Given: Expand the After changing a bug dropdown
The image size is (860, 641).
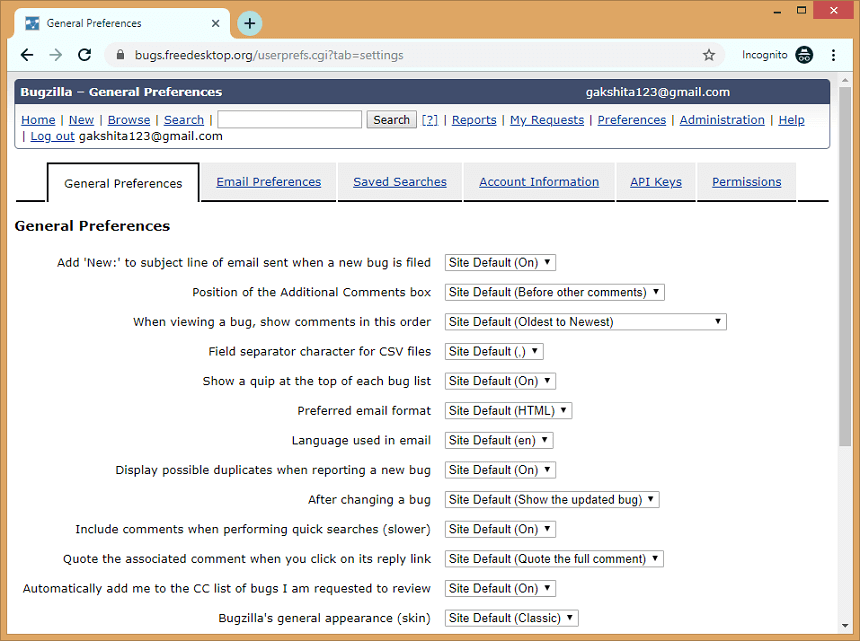Looking at the screenshot, I should 552,500.
